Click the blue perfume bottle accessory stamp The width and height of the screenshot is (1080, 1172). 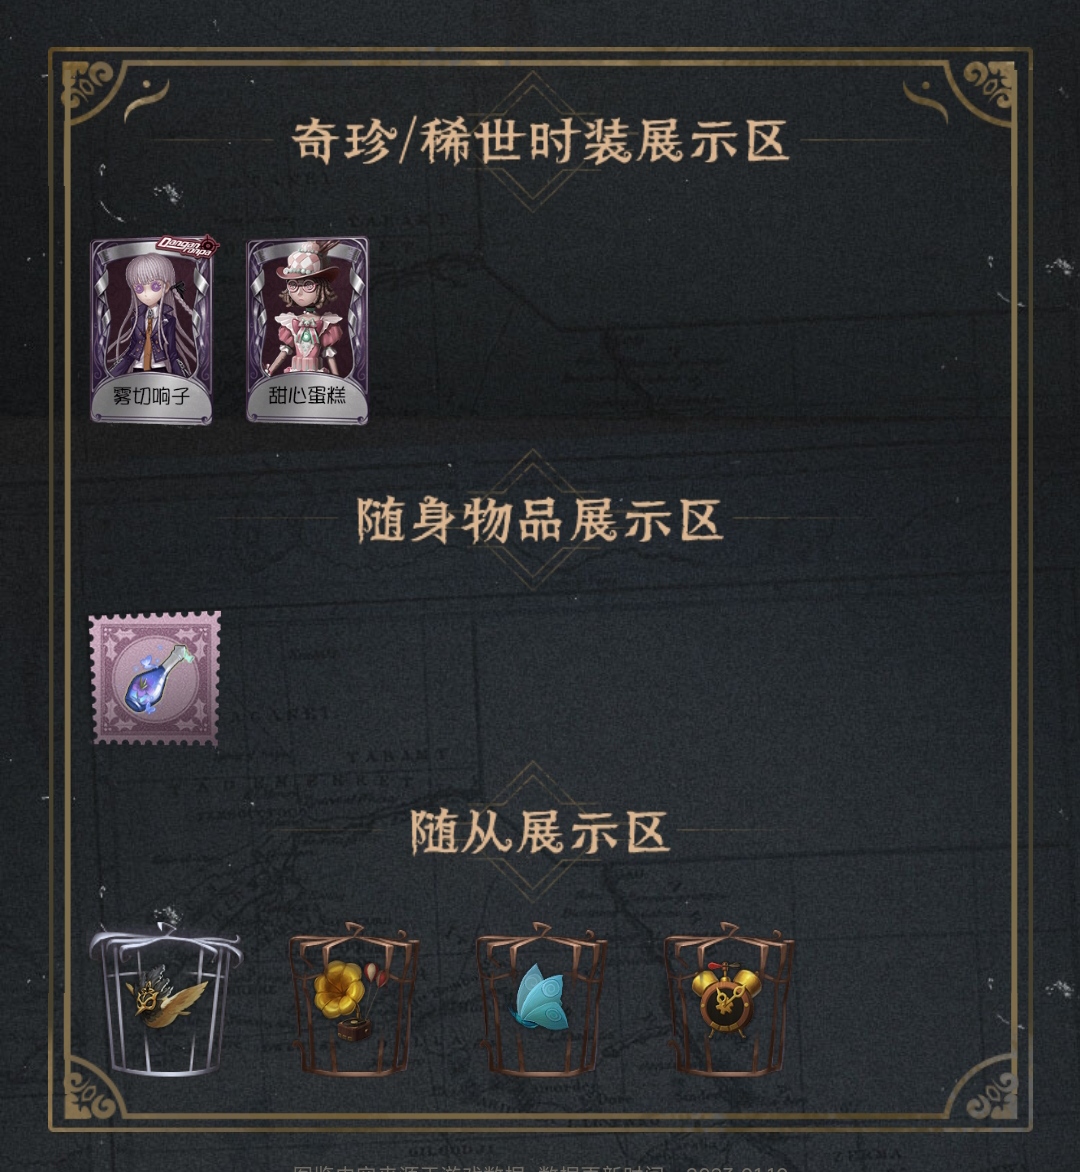point(155,678)
